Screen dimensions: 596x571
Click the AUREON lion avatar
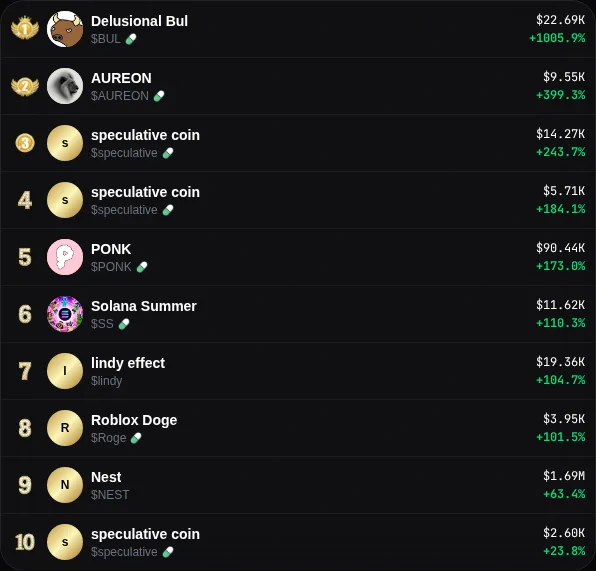click(x=65, y=86)
